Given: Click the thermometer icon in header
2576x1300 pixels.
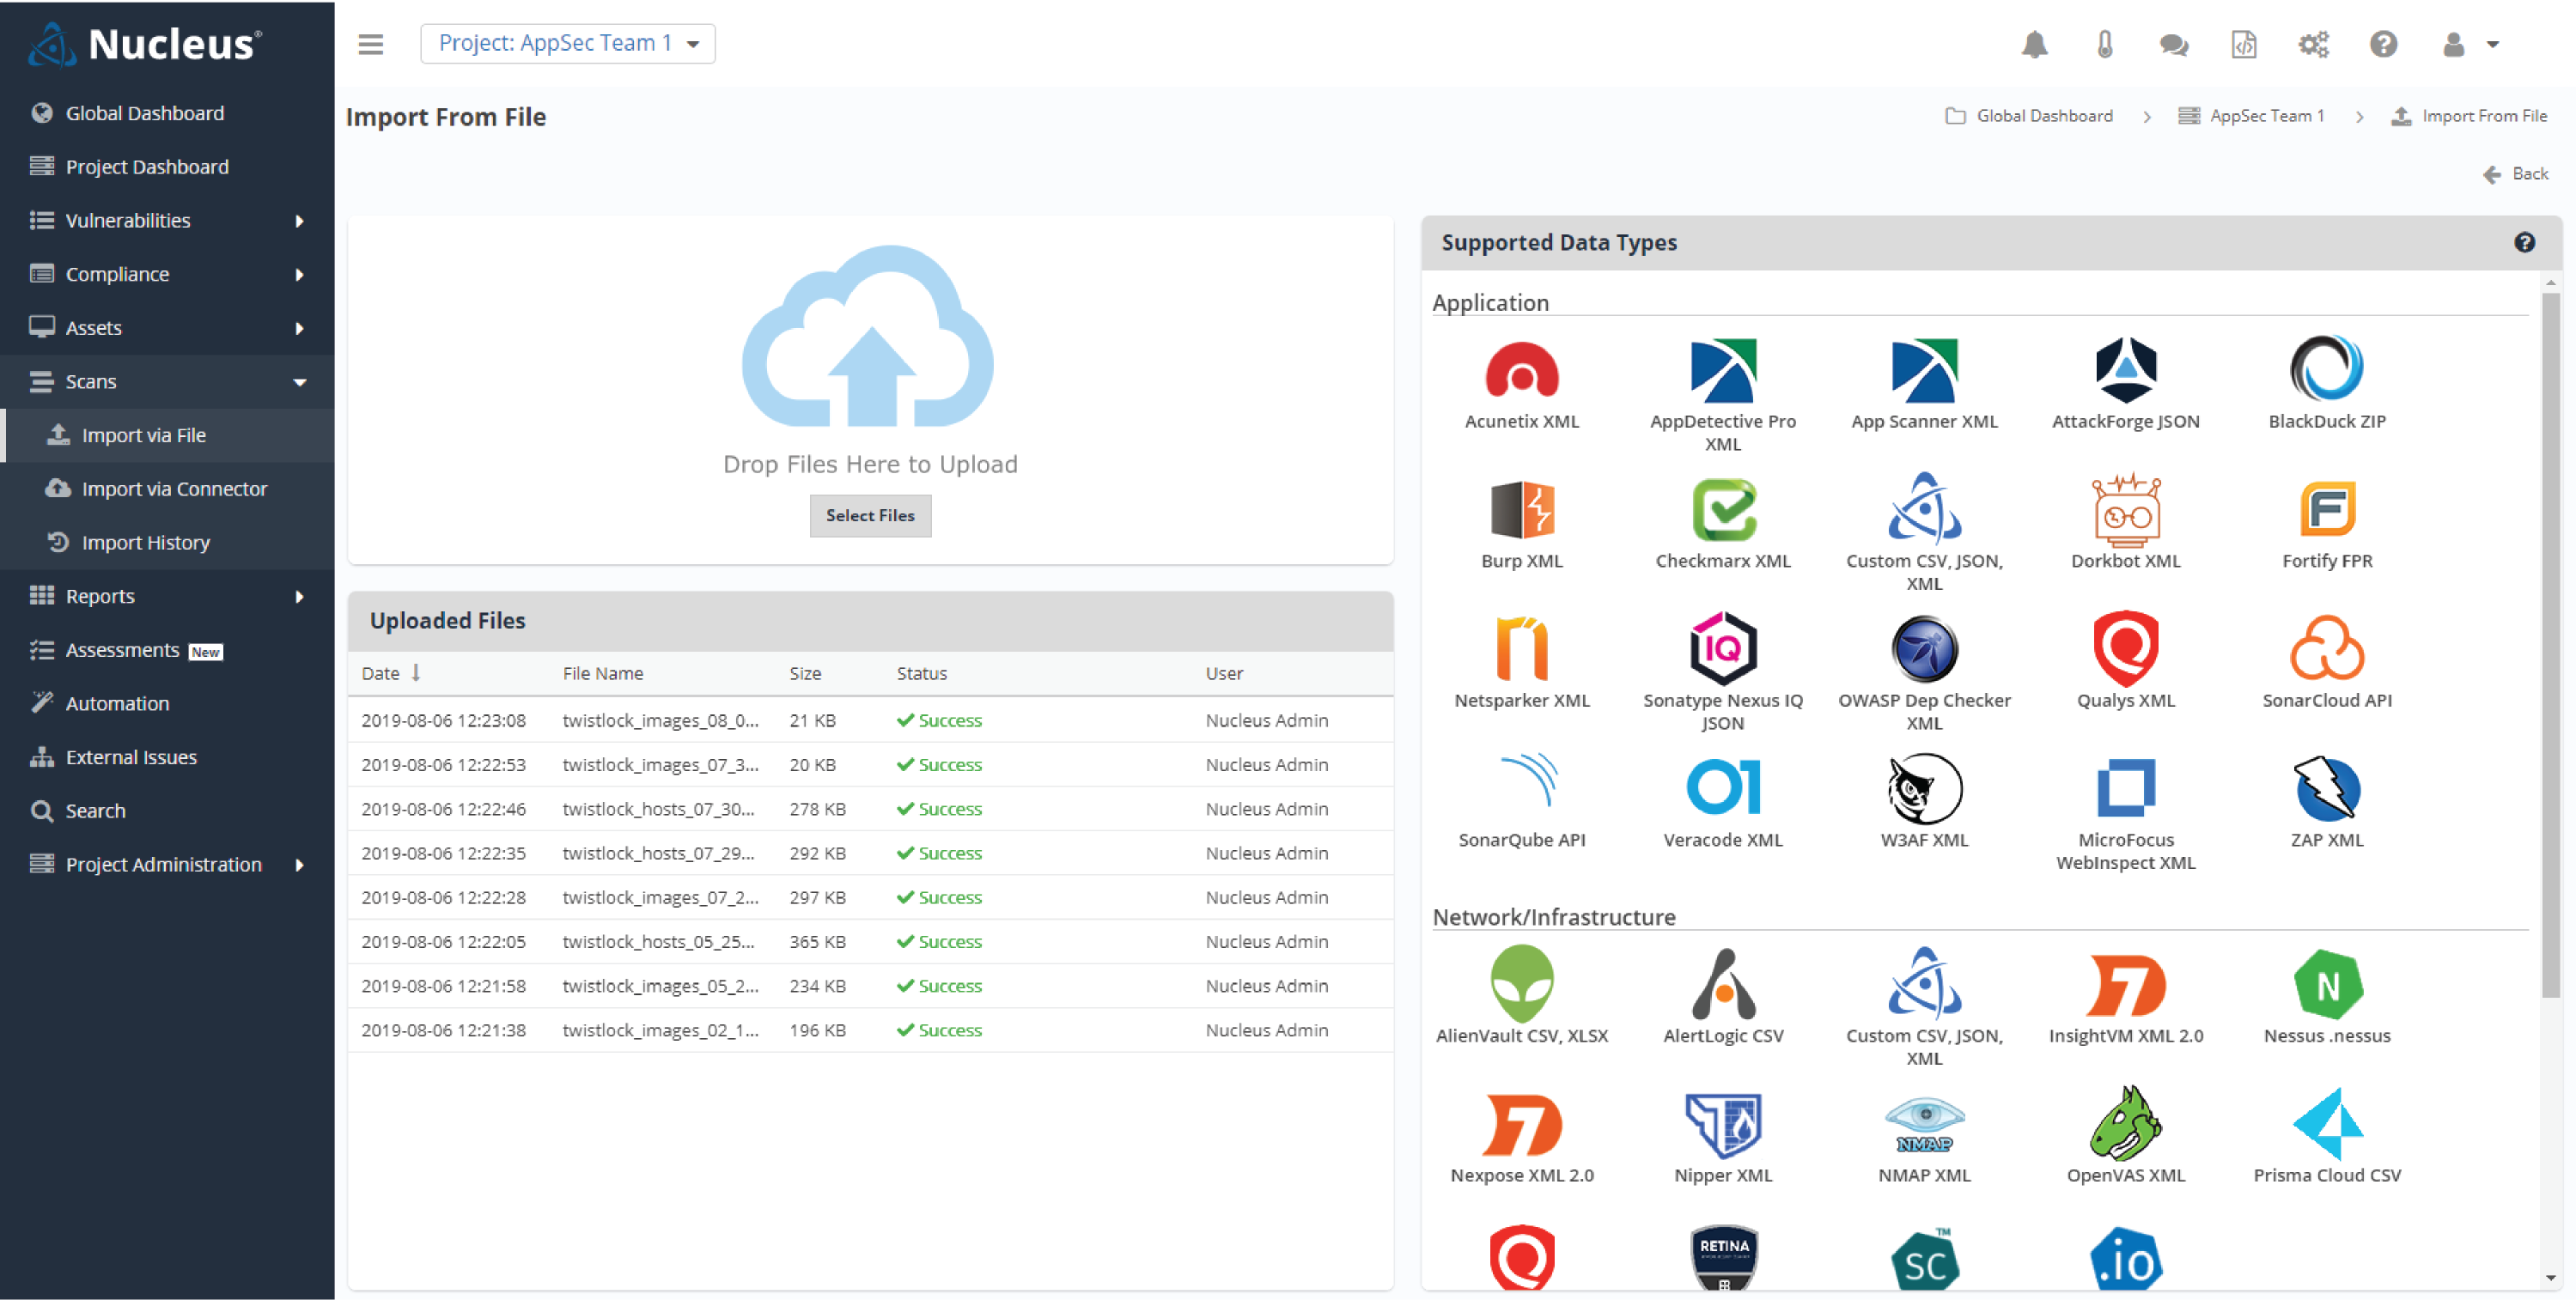Looking at the screenshot, I should point(2104,44).
